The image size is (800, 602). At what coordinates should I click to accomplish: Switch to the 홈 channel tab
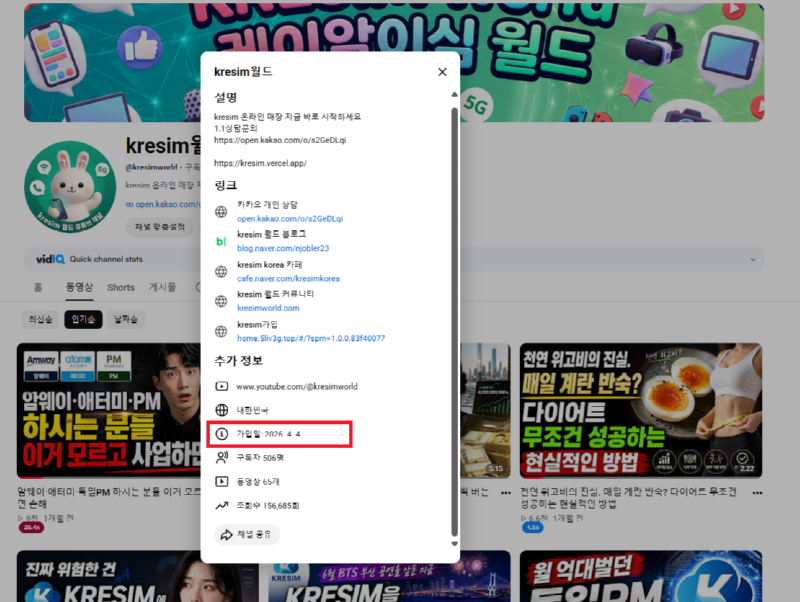38,287
